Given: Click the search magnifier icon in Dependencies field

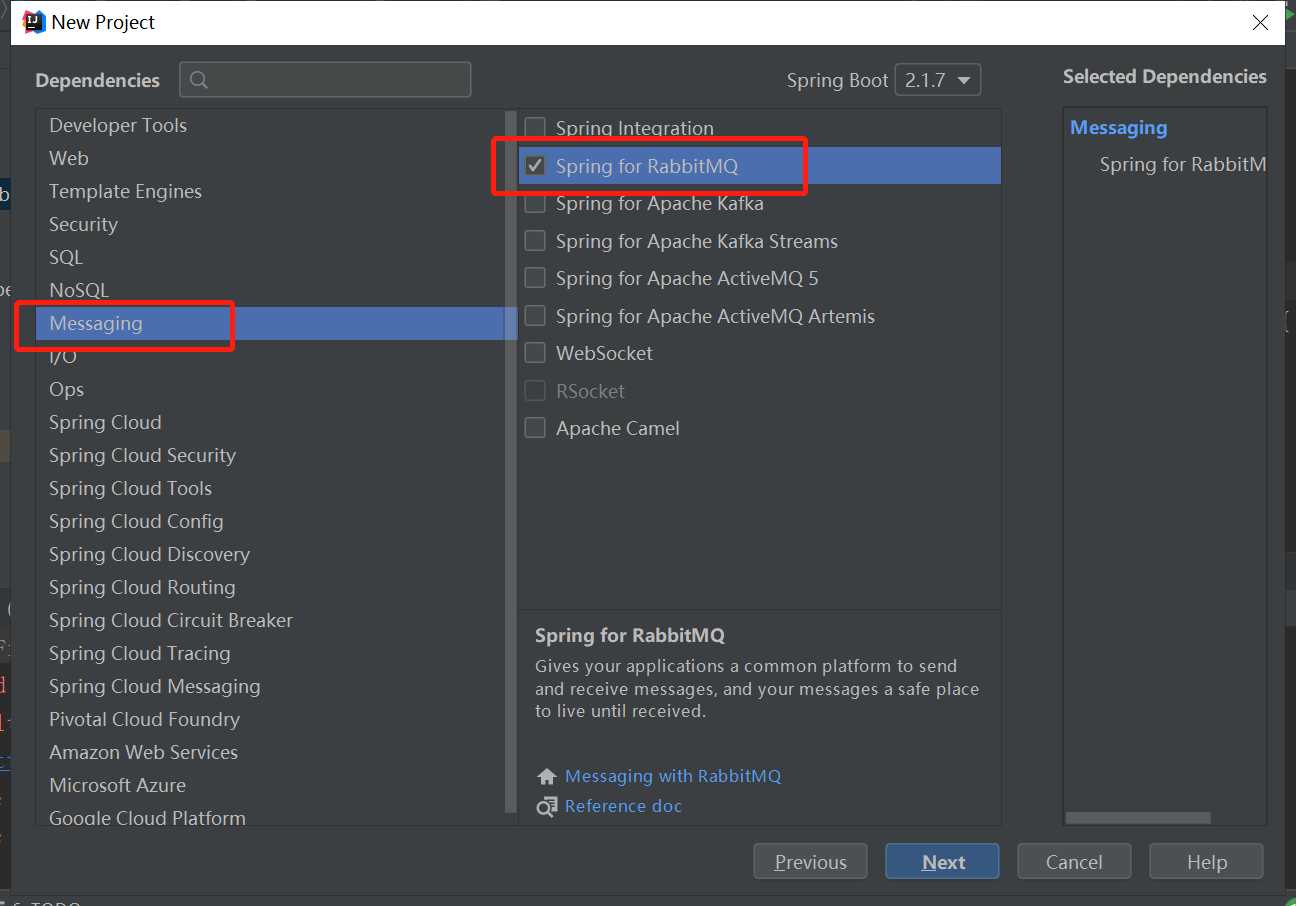Looking at the screenshot, I should tap(198, 80).
